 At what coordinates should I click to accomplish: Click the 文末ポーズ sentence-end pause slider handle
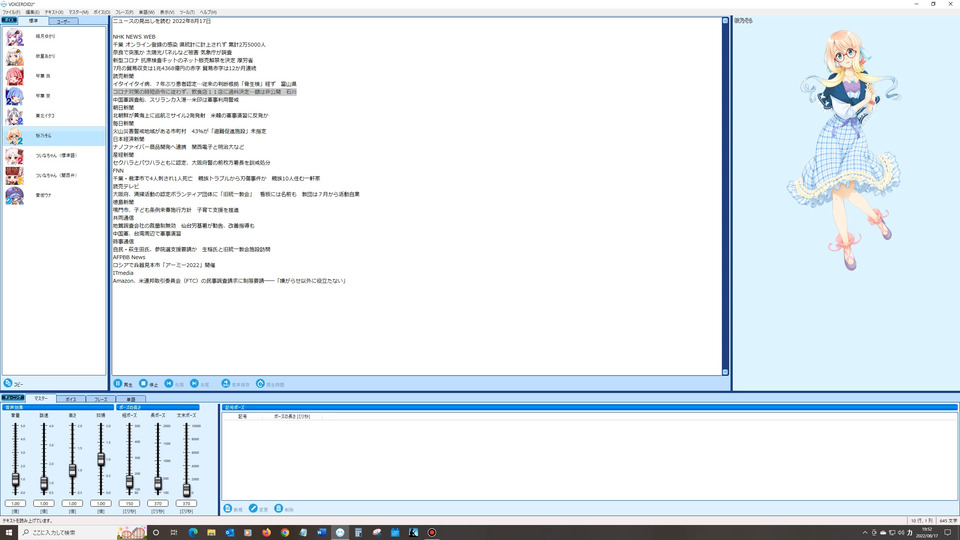(x=186, y=489)
